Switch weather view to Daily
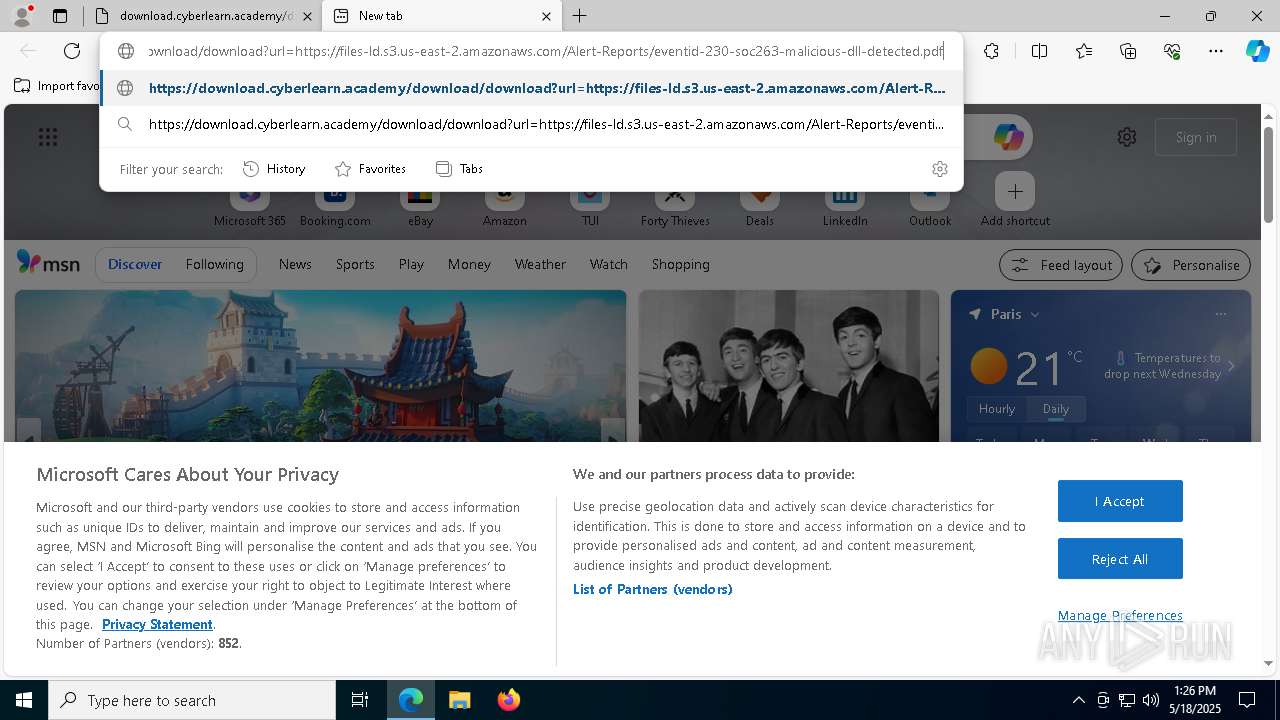Screen dimensions: 1280x720 tap(1056, 409)
